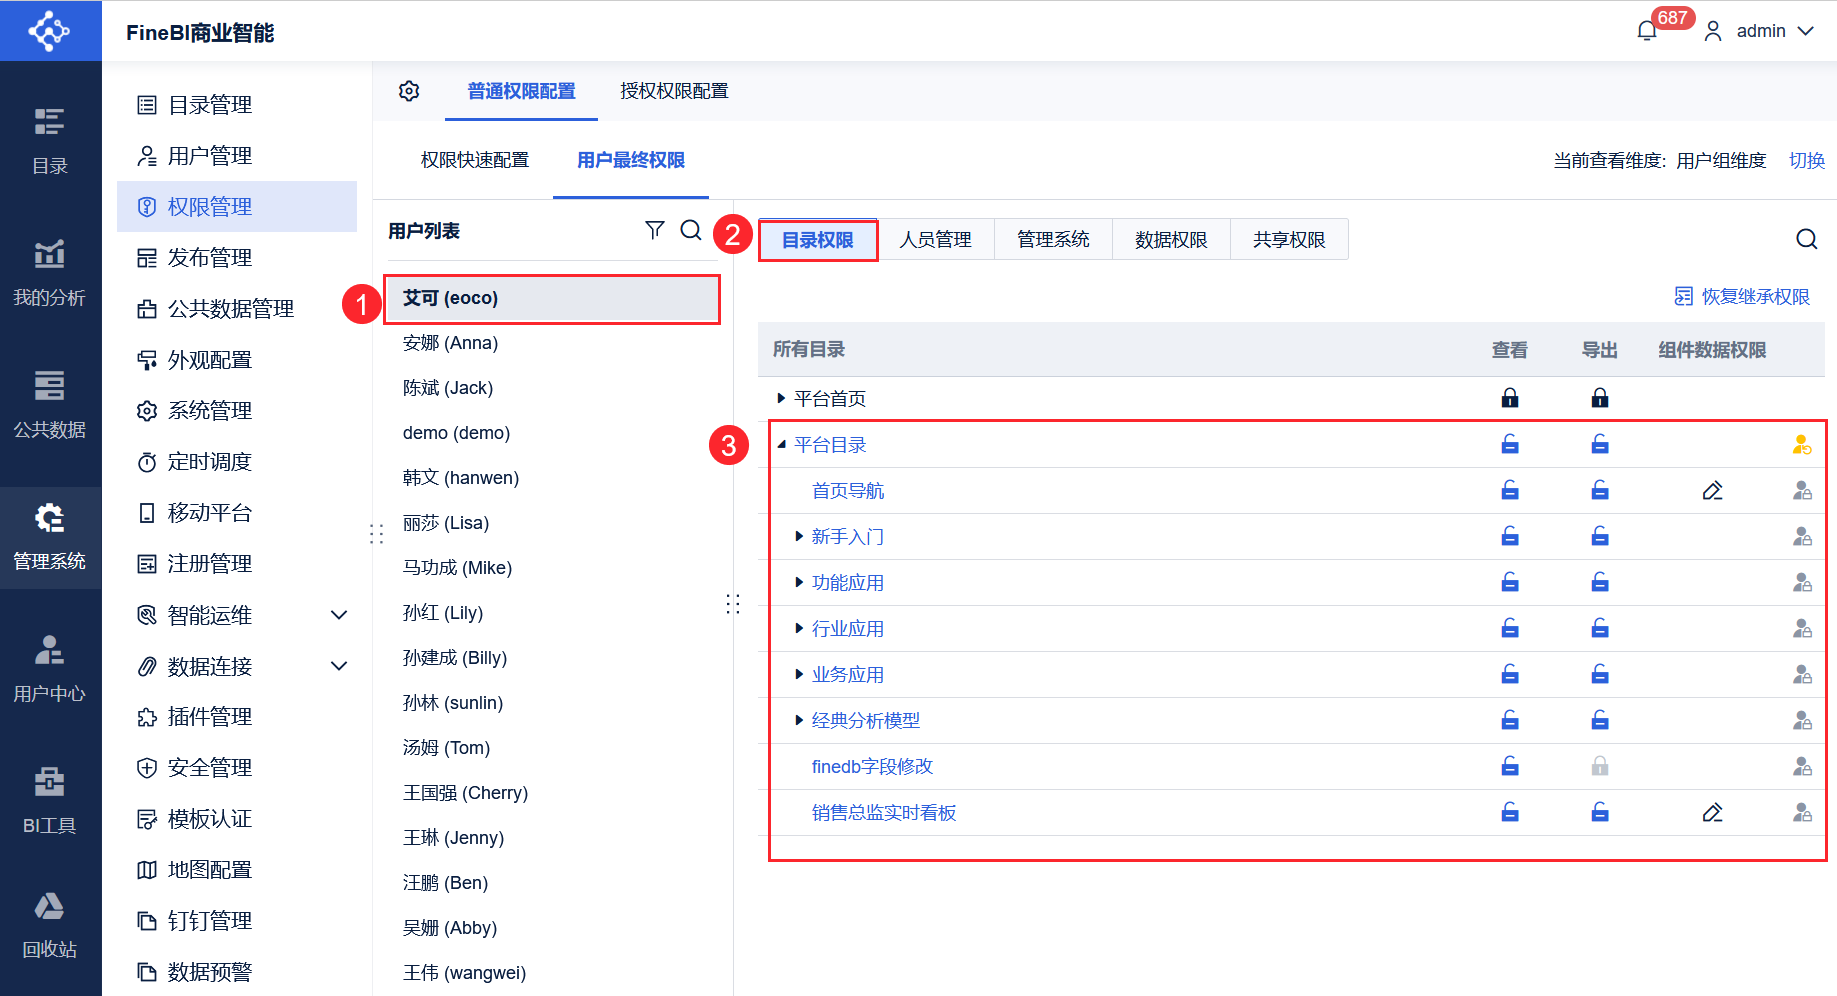Expand the 经典分析模型 folder
The width and height of the screenshot is (1837, 996).
[x=799, y=721]
